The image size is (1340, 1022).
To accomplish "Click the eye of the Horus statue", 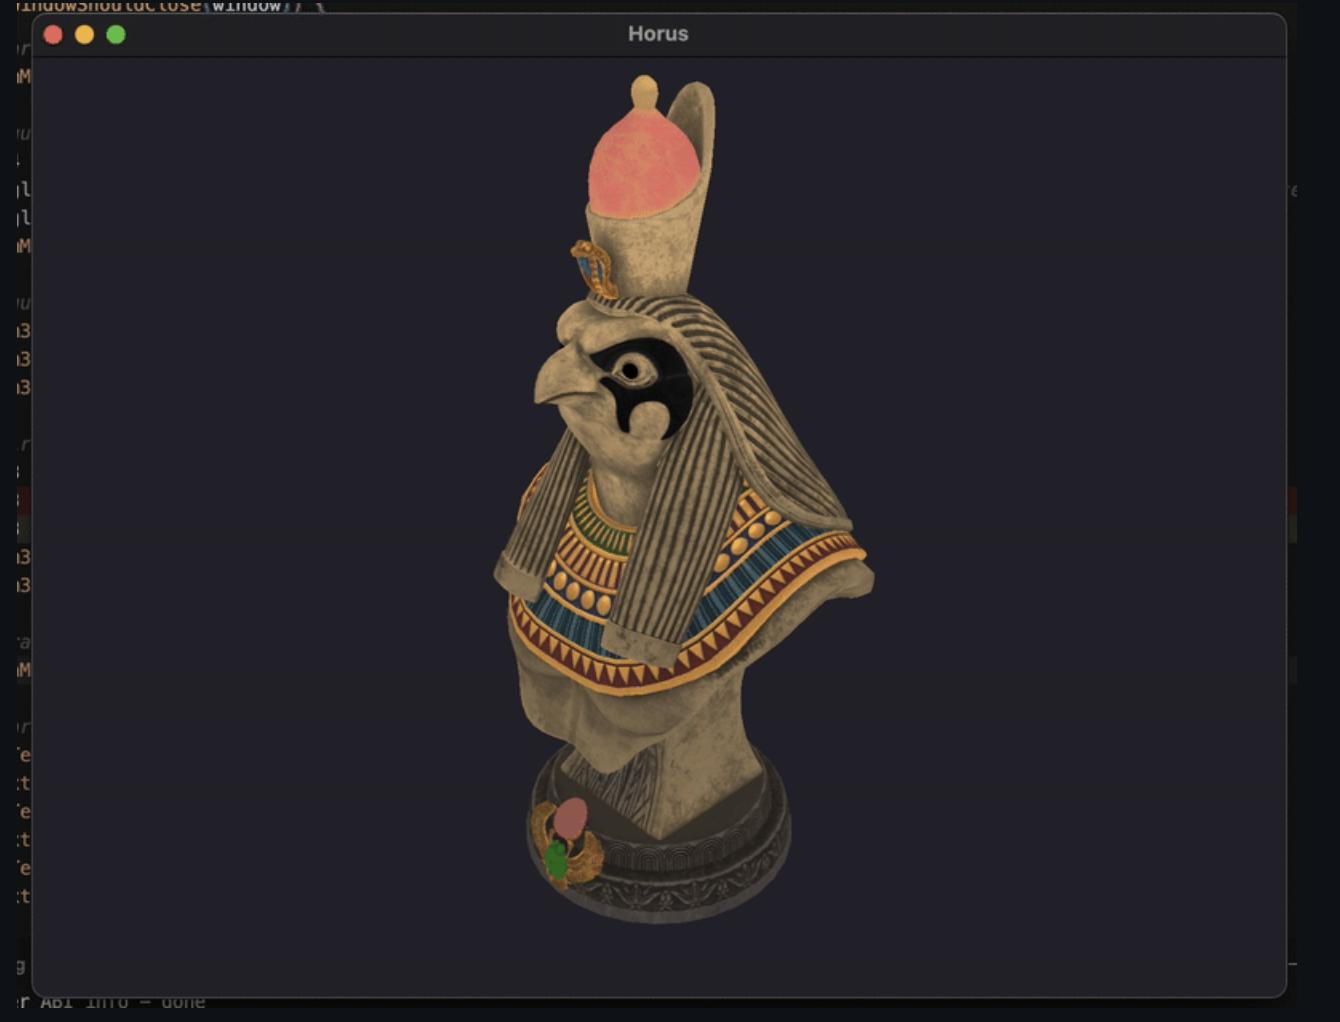I will pyautogui.click(x=632, y=369).
